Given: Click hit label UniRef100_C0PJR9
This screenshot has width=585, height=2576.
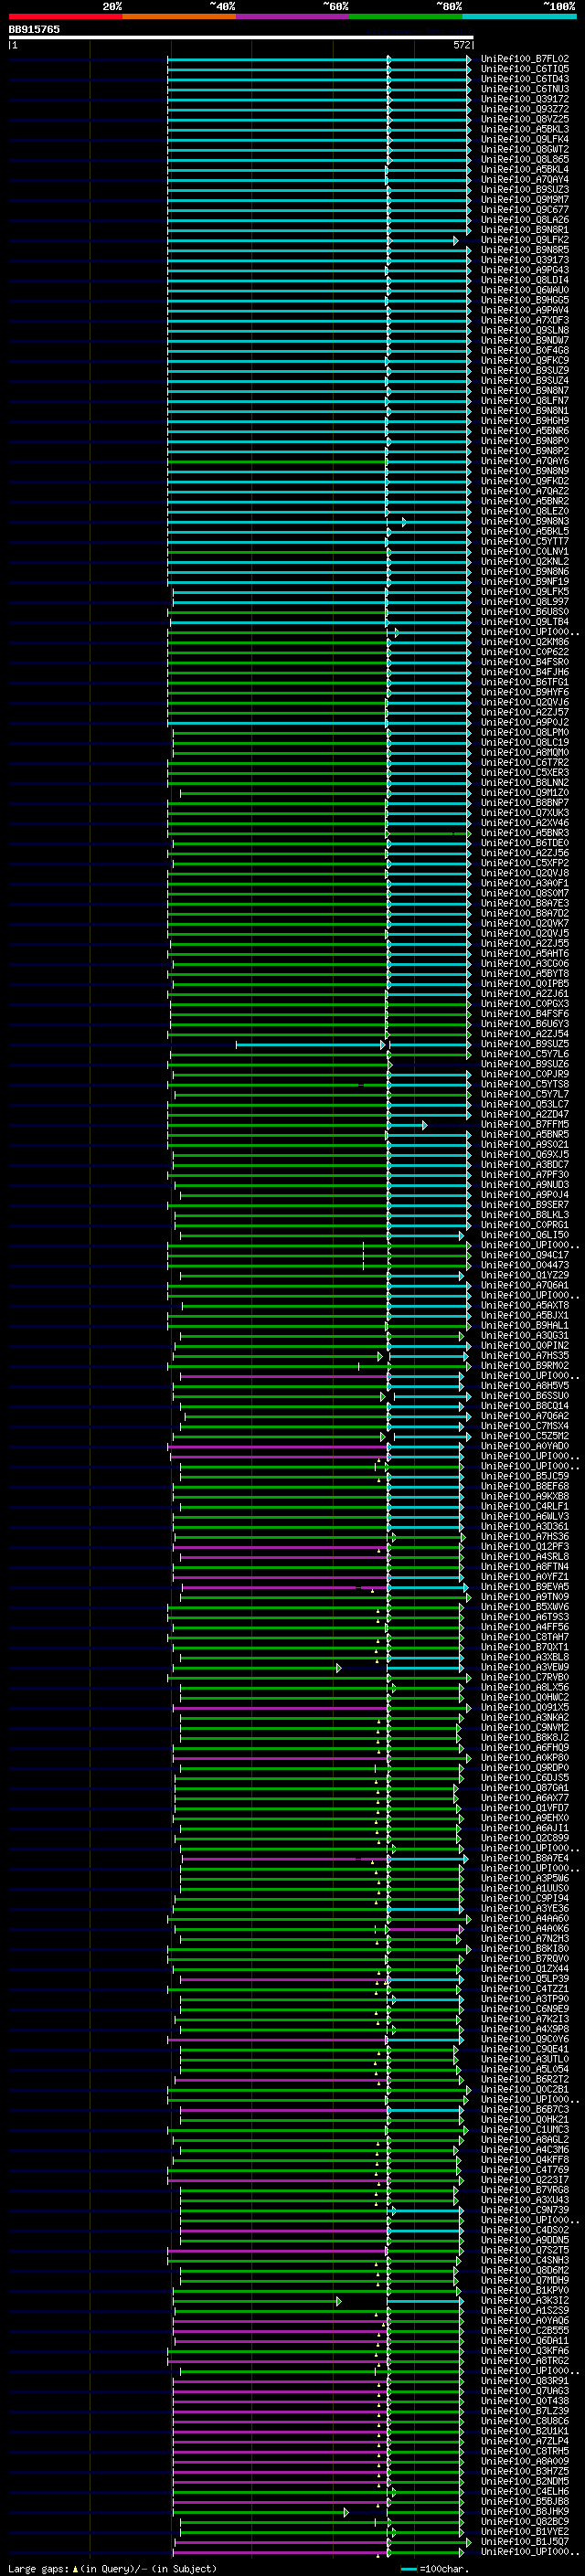Looking at the screenshot, I should pyautogui.click(x=525, y=1074).
